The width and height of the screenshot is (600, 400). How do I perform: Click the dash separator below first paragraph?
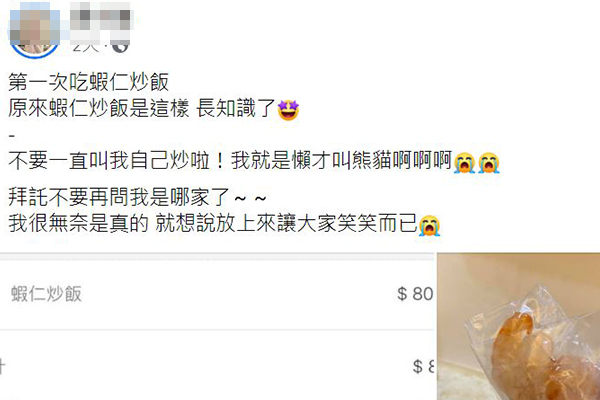pos(12,136)
